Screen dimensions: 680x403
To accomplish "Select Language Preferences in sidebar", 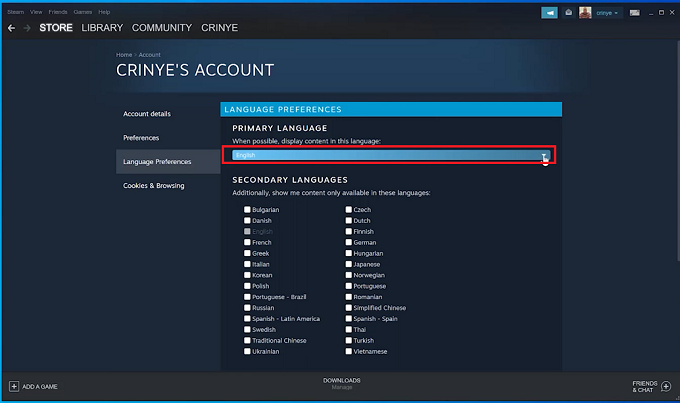I will point(168,161).
